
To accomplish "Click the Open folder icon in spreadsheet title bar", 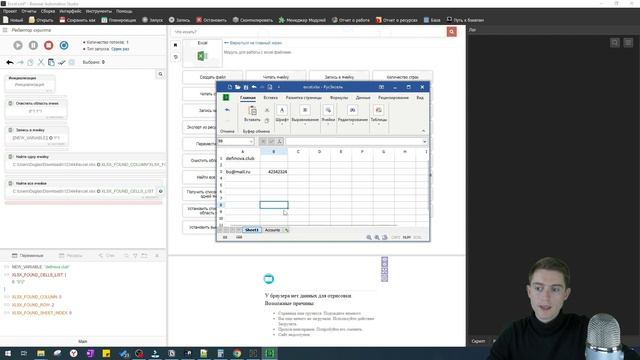I will tap(238, 87).
